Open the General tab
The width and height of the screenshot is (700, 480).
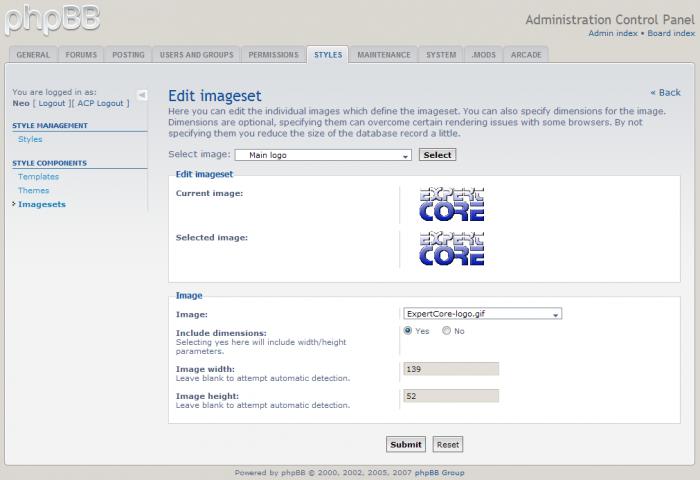(33, 55)
